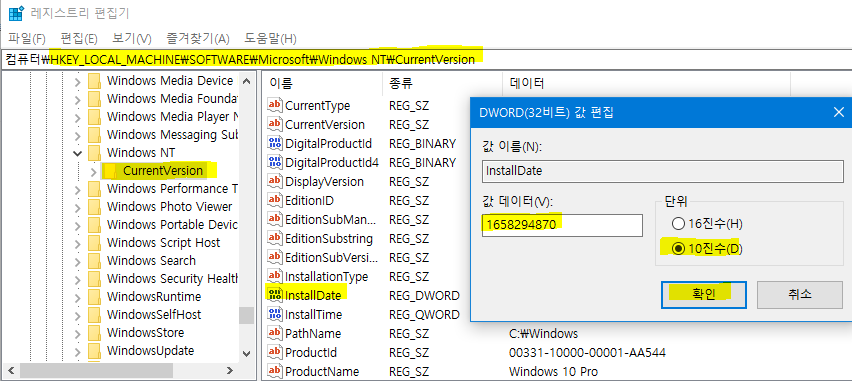
Task: Close the DWORD value edit dialog
Action: tap(838, 113)
